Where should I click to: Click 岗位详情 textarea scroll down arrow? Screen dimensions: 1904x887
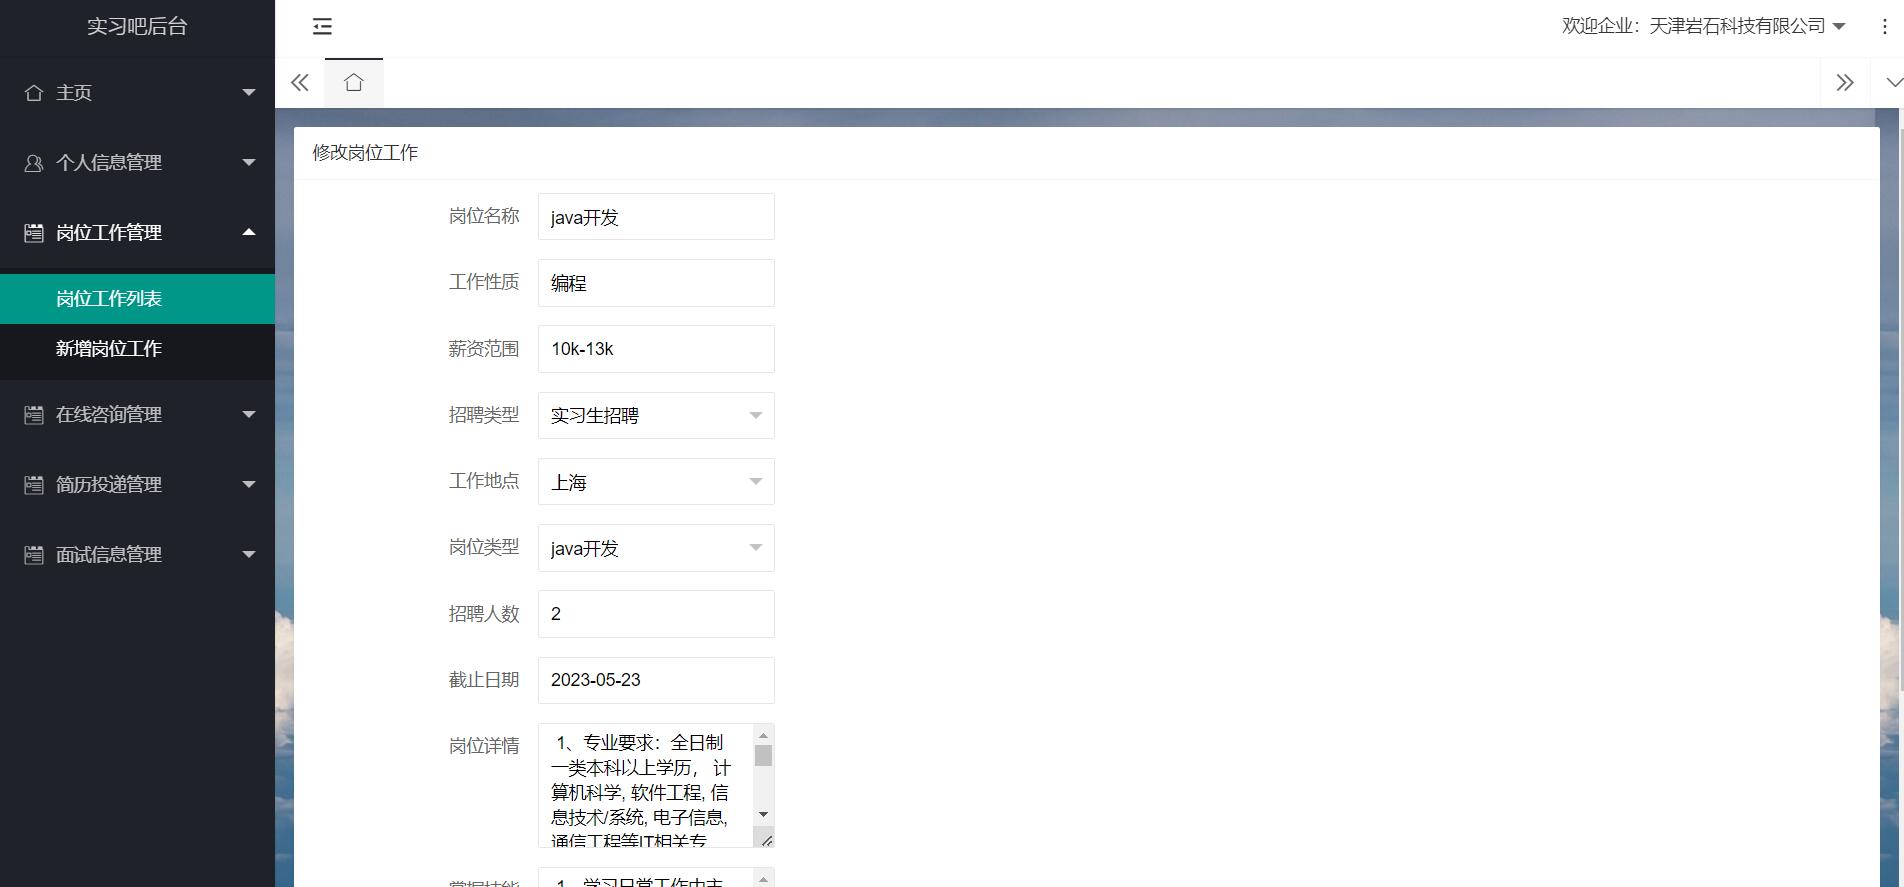point(763,815)
